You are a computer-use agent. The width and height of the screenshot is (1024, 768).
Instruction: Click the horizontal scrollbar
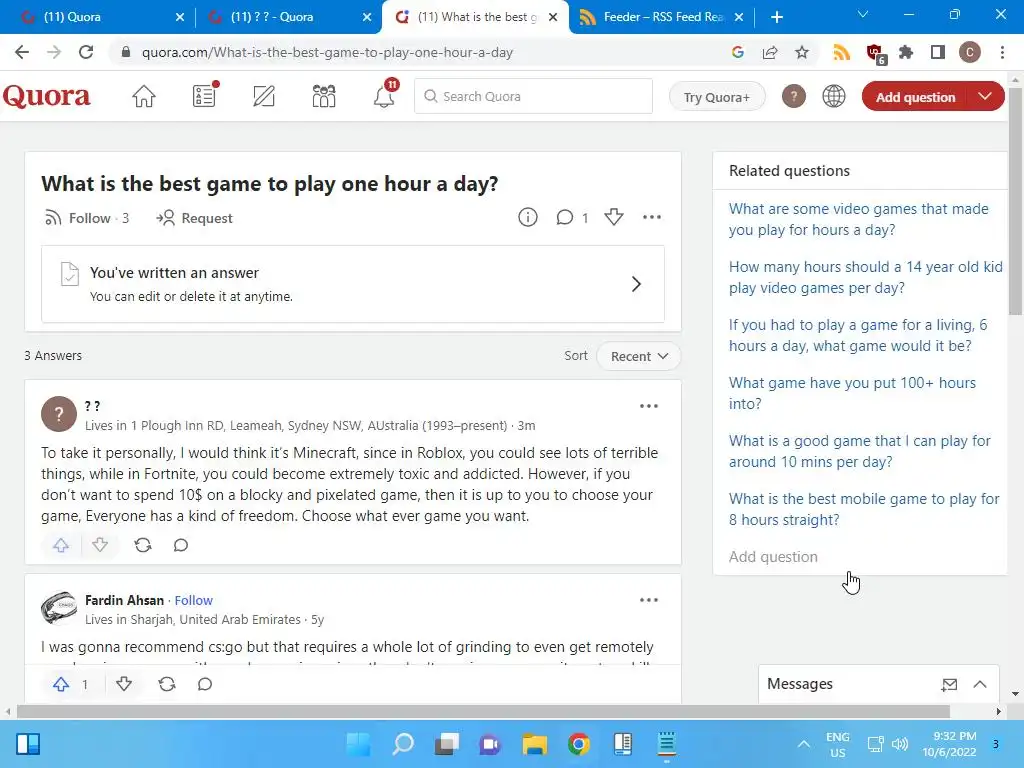tap(483, 711)
